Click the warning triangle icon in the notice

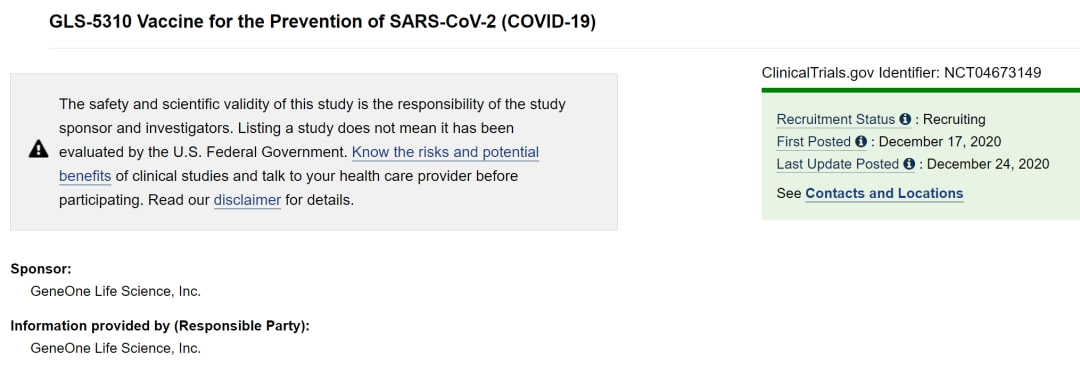[39, 149]
